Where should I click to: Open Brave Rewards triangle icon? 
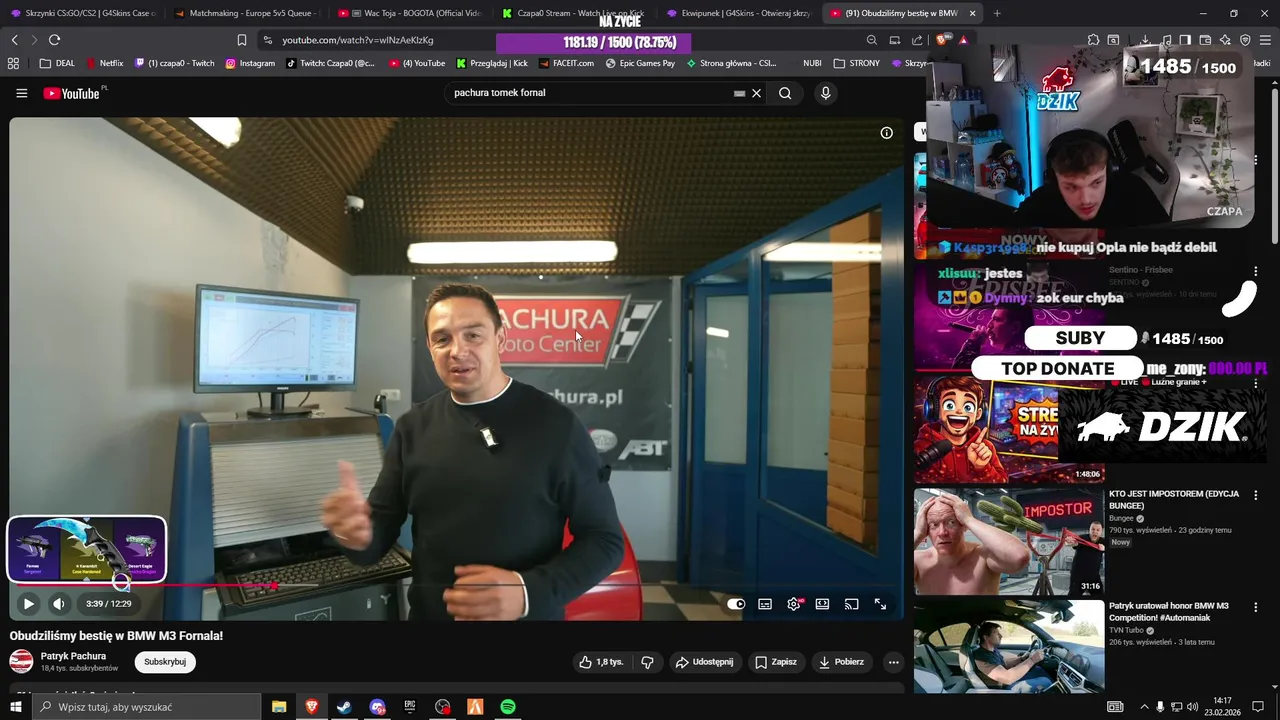(963, 40)
